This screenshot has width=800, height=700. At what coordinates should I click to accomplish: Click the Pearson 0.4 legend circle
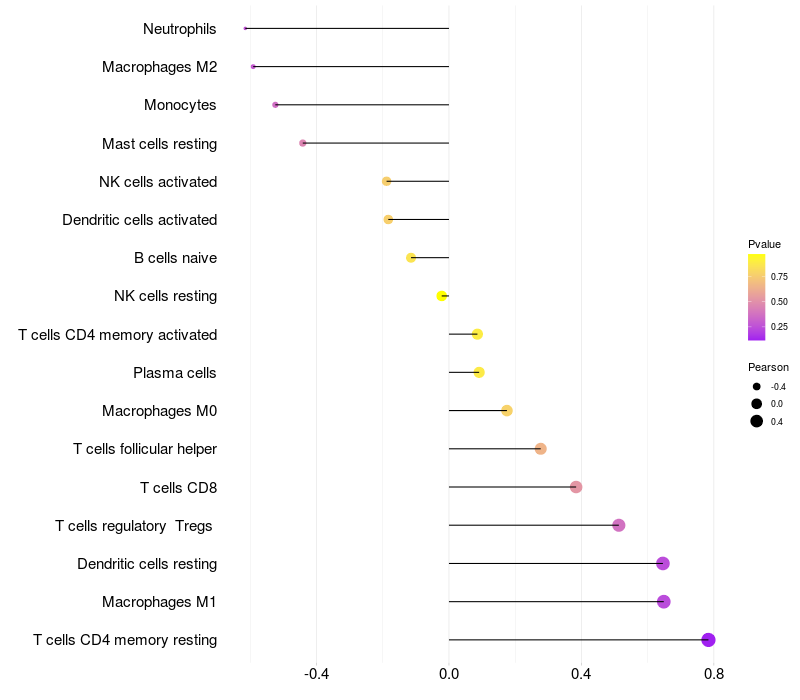[x=757, y=421]
